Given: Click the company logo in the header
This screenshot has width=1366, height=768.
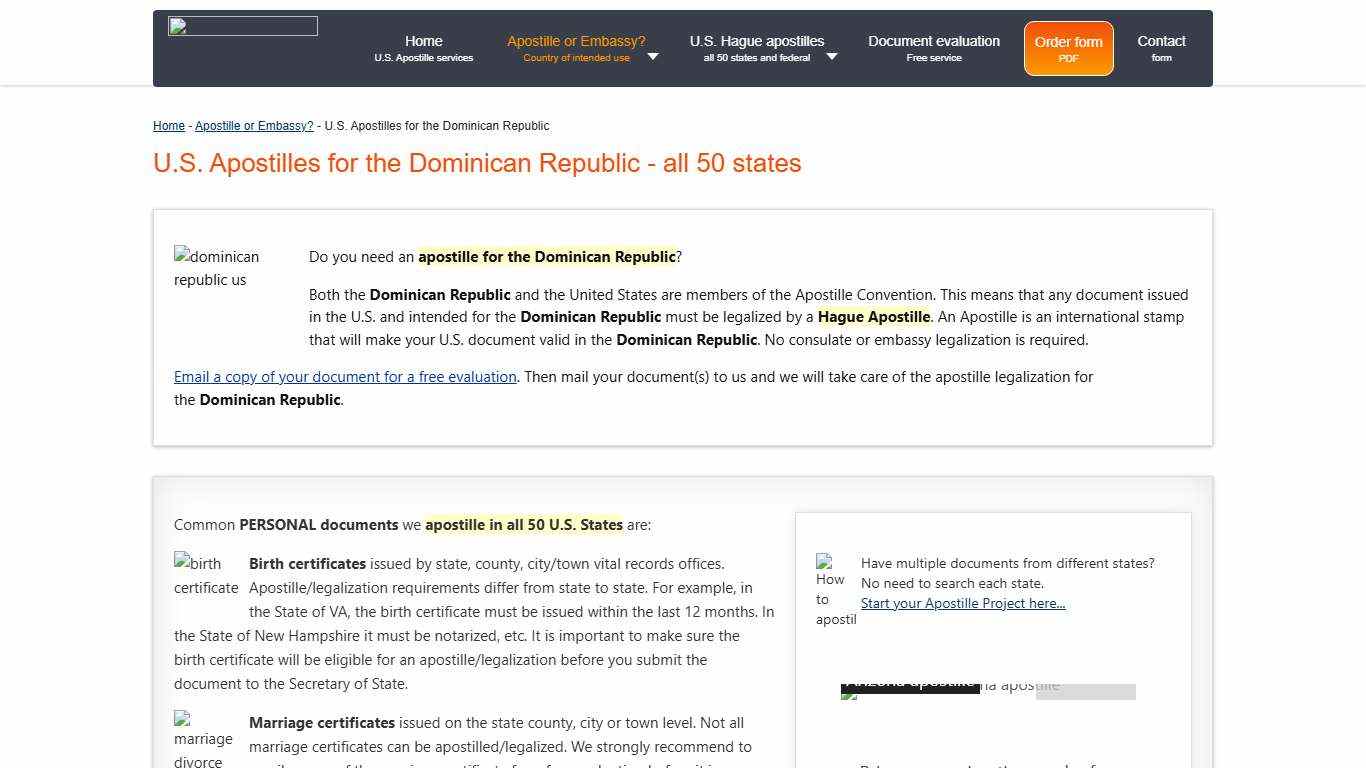Looking at the screenshot, I should pos(242,25).
